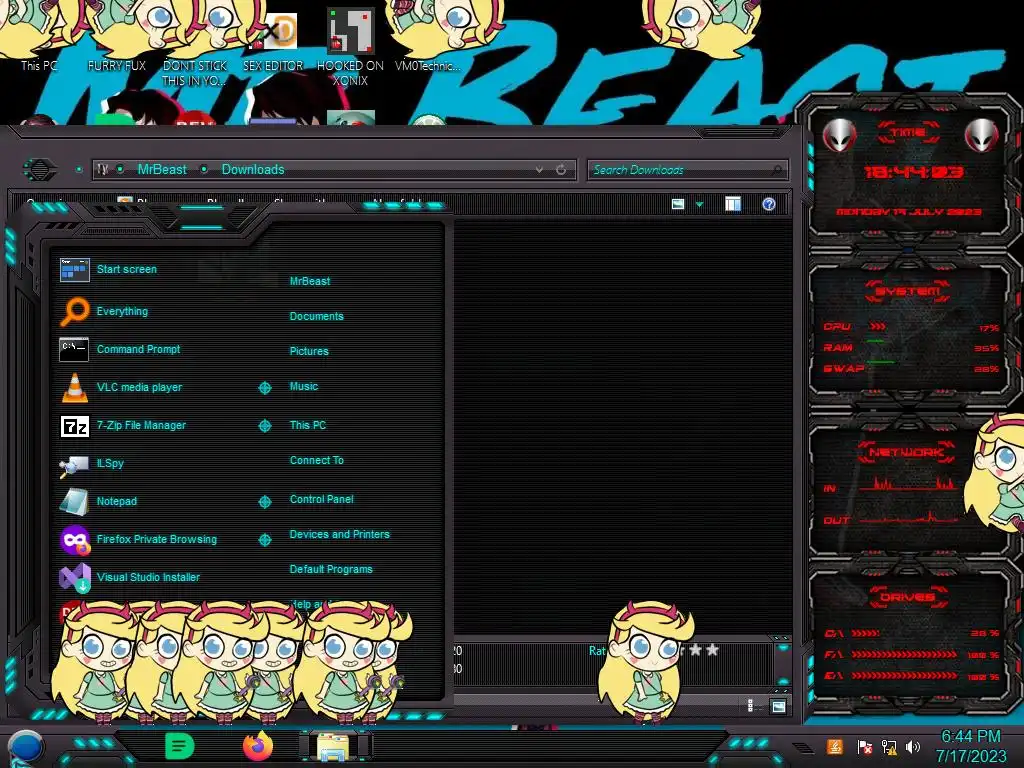The height and width of the screenshot is (768, 1024).
Task: Click the NETWORK widget IN graph
Action: (x=908, y=484)
